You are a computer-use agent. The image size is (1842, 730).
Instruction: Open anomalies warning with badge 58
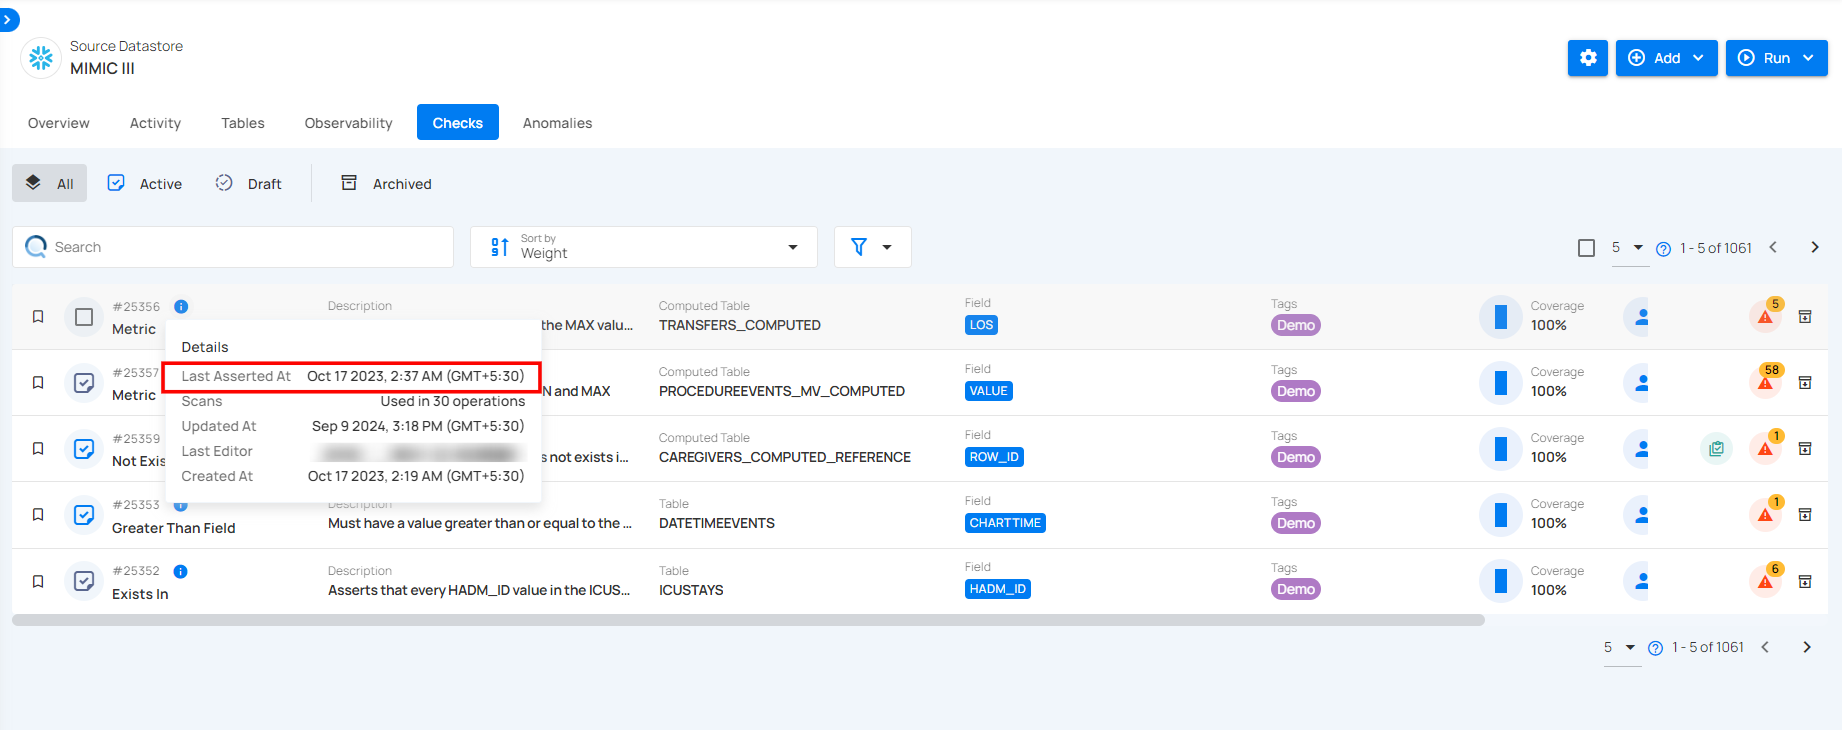click(1766, 381)
